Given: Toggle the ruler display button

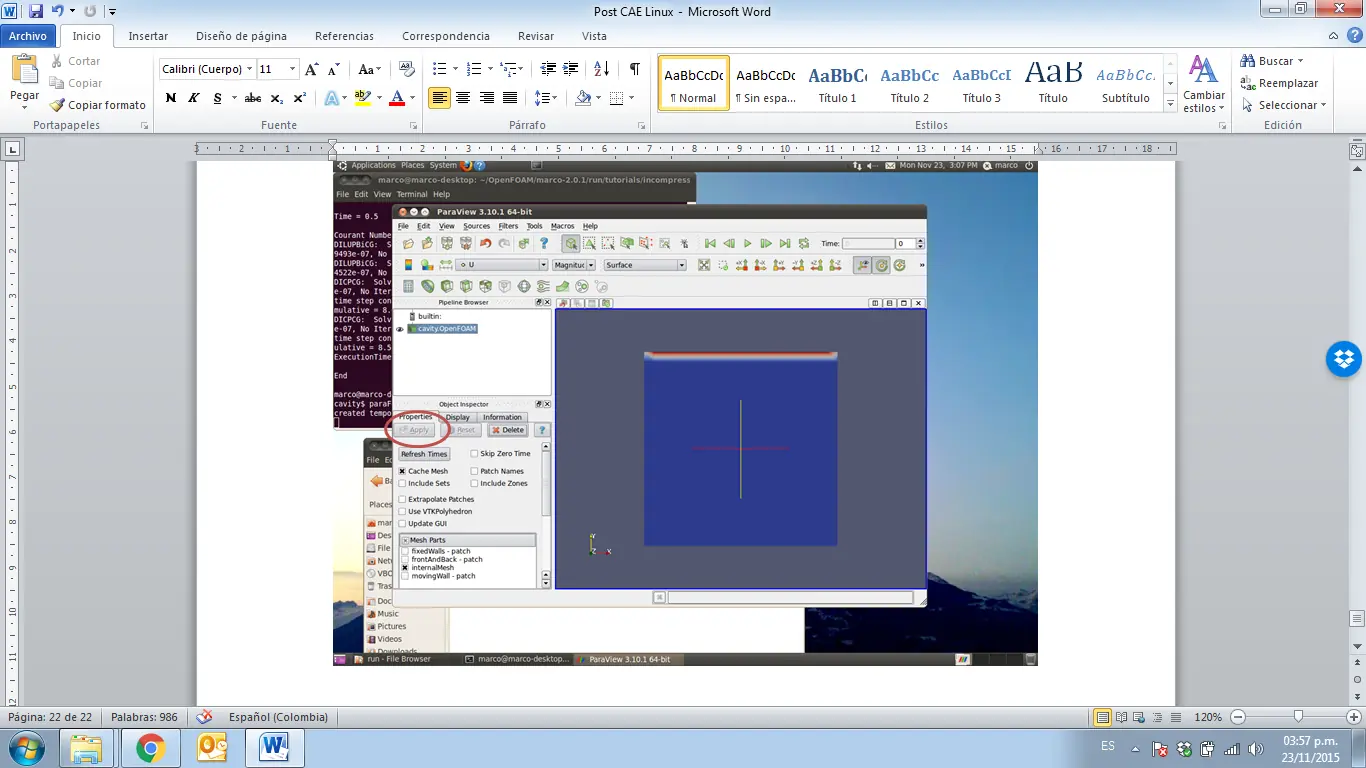Looking at the screenshot, I should point(1357,152).
